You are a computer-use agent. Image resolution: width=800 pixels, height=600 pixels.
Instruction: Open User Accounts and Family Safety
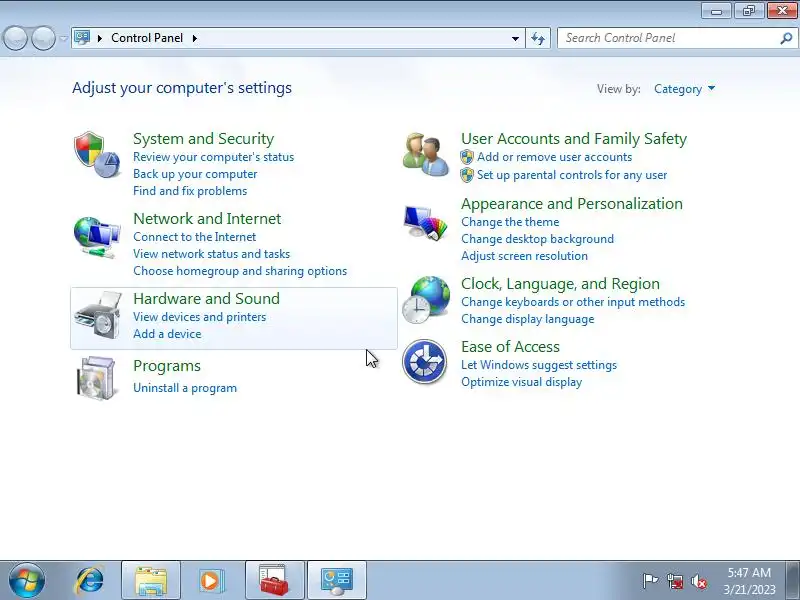[x=574, y=139]
